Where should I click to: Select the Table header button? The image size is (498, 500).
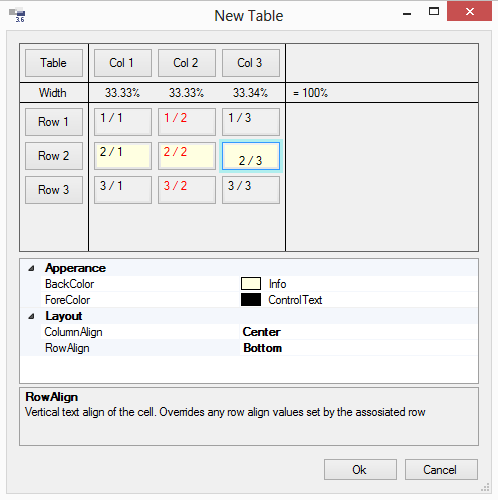[54, 63]
